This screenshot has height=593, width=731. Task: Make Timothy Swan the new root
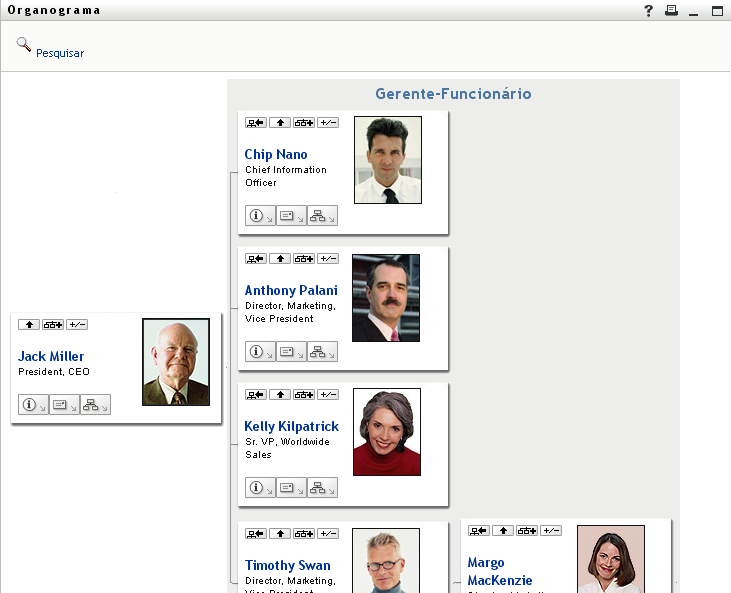coord(256,534)
